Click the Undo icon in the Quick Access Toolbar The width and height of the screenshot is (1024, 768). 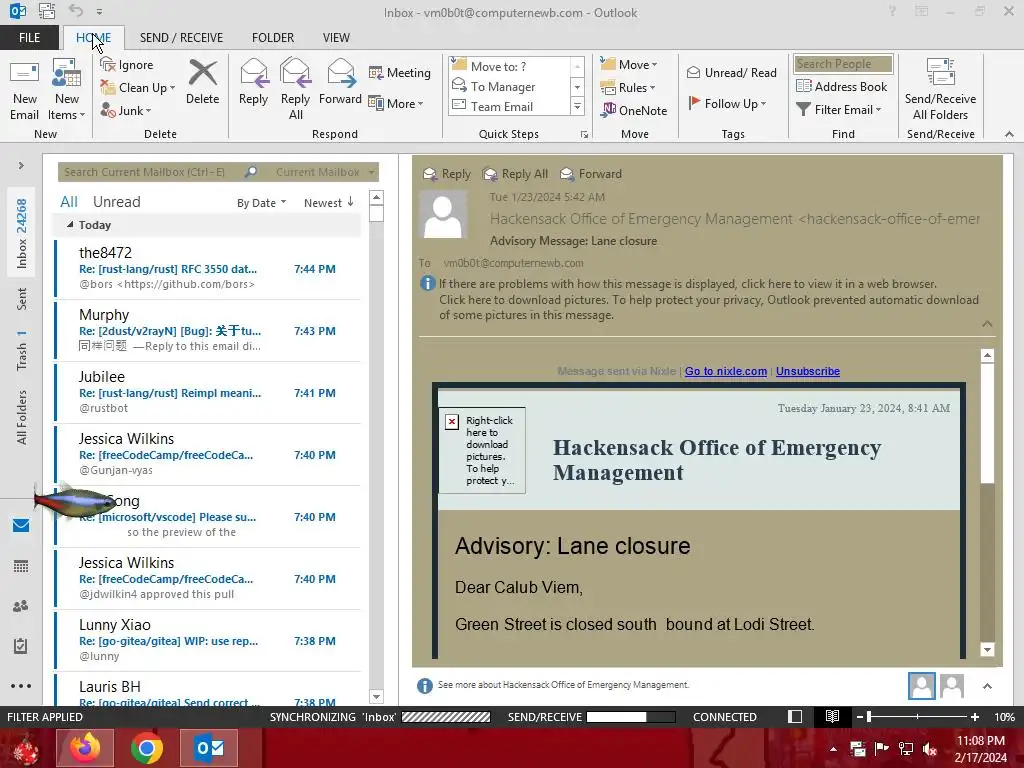pos(76,11)
